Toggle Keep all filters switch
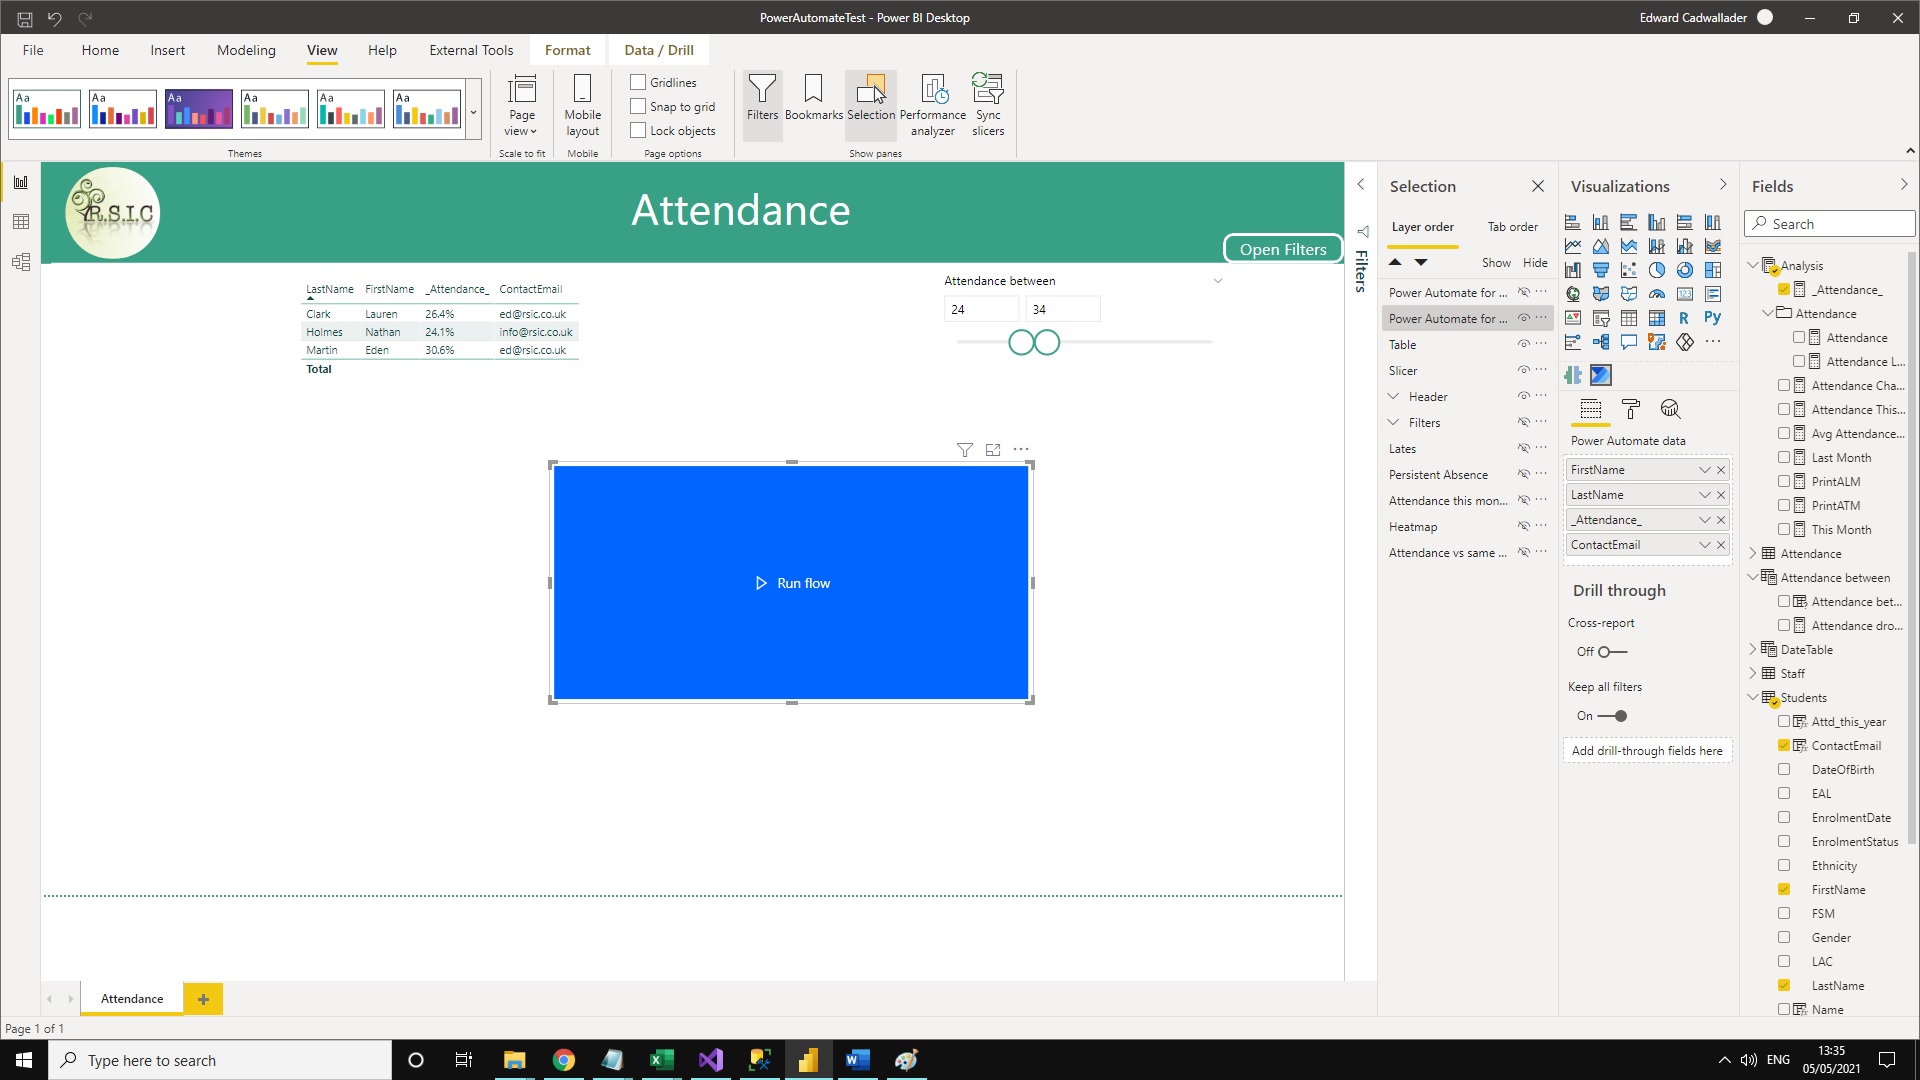 [x=1612, y=716]
